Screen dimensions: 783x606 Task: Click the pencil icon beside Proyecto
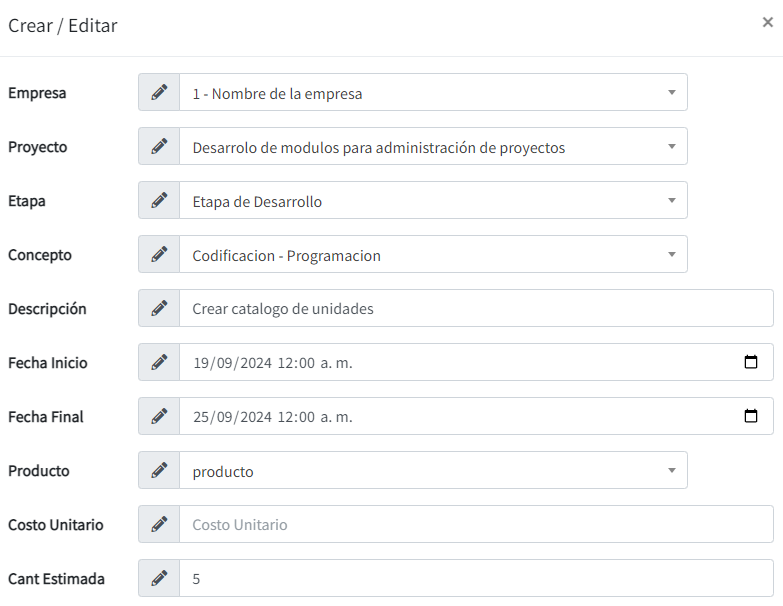tap(159, 147)
